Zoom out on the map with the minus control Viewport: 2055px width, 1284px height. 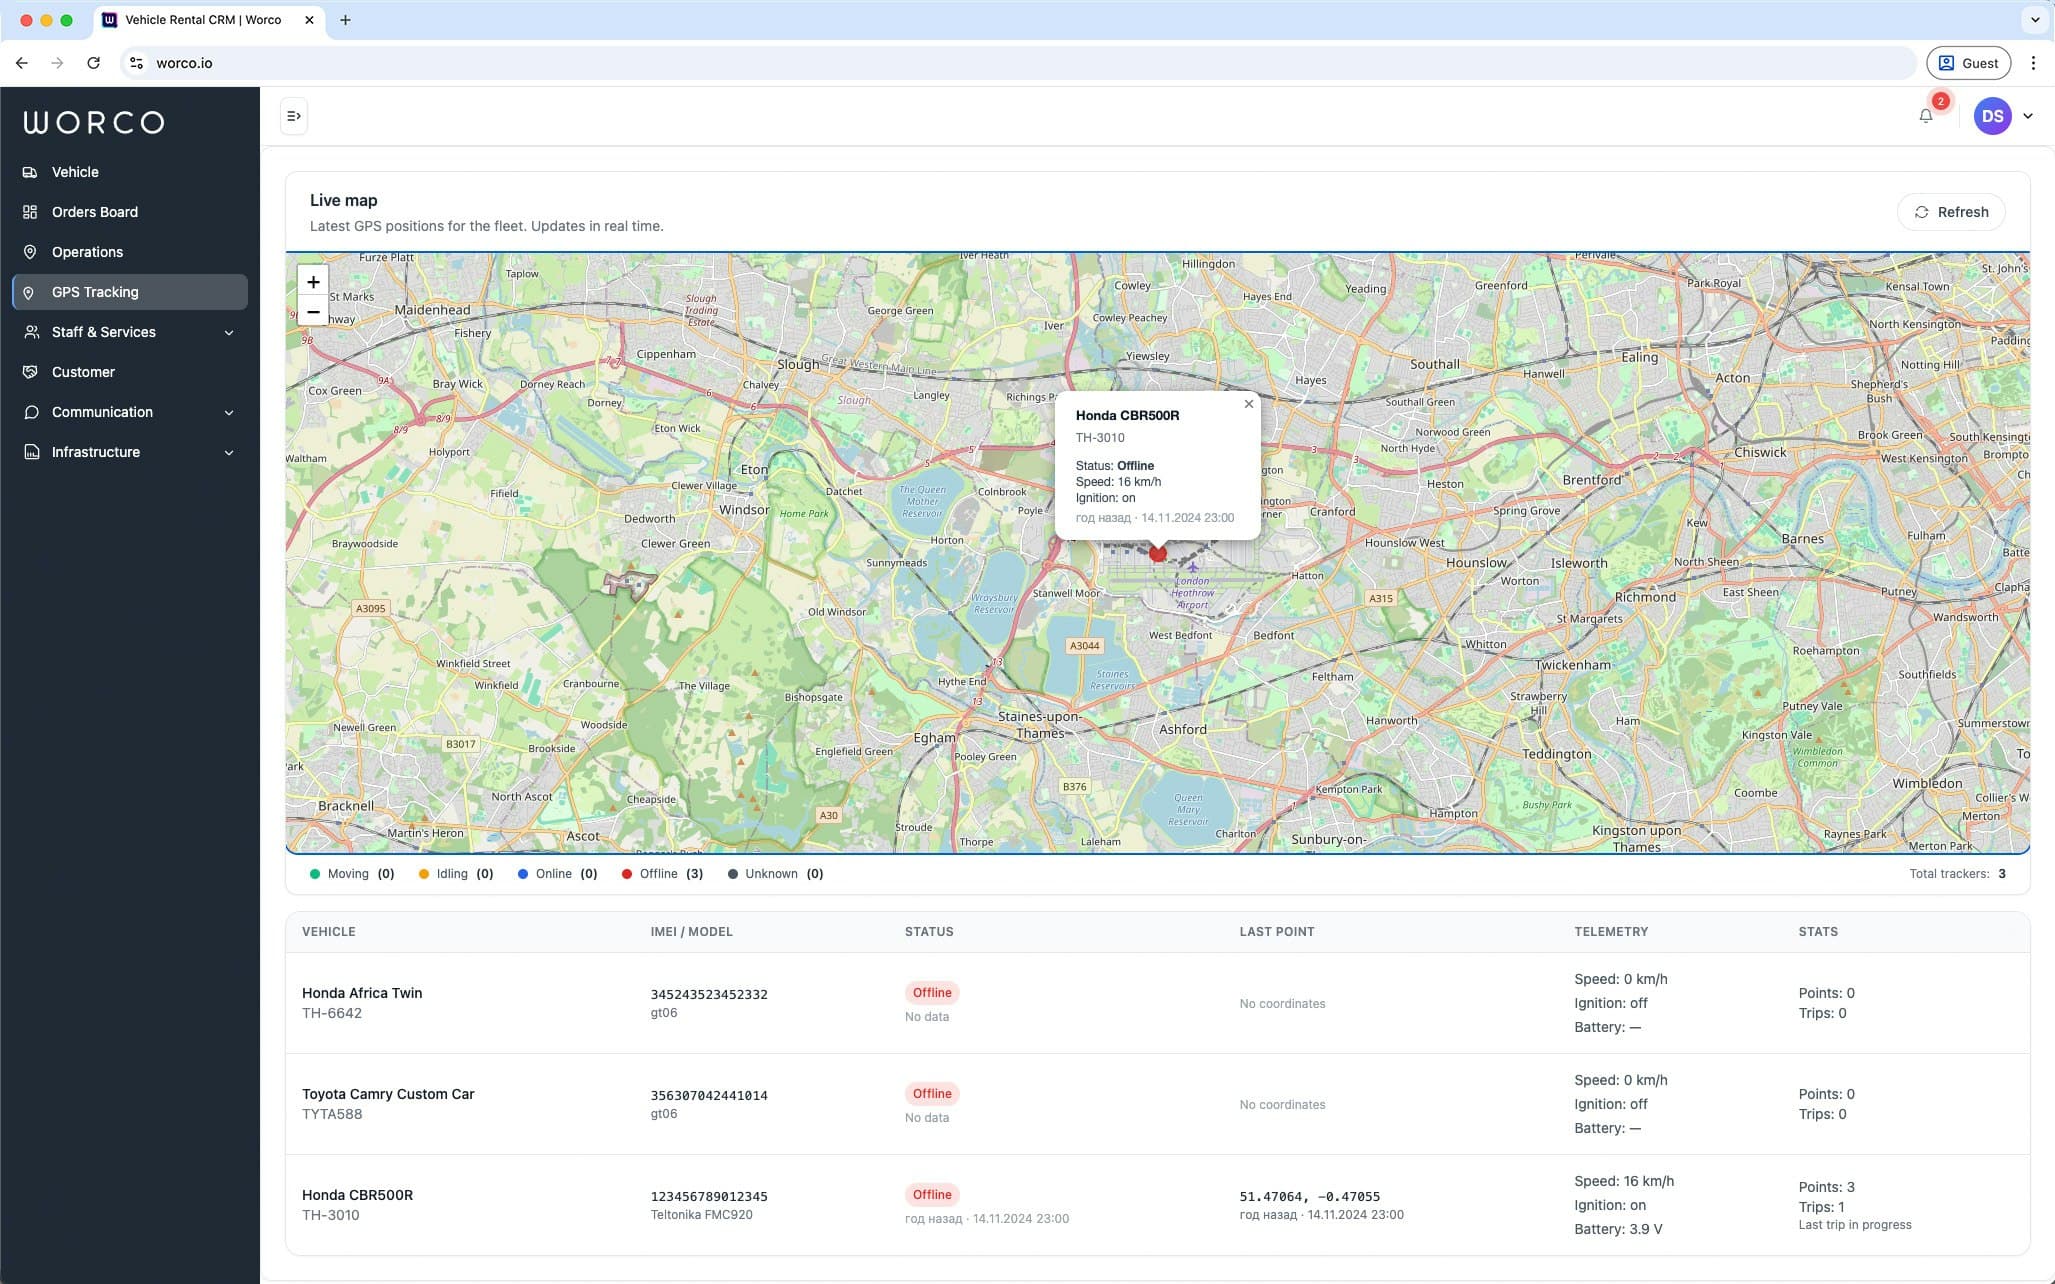(313, 312)
